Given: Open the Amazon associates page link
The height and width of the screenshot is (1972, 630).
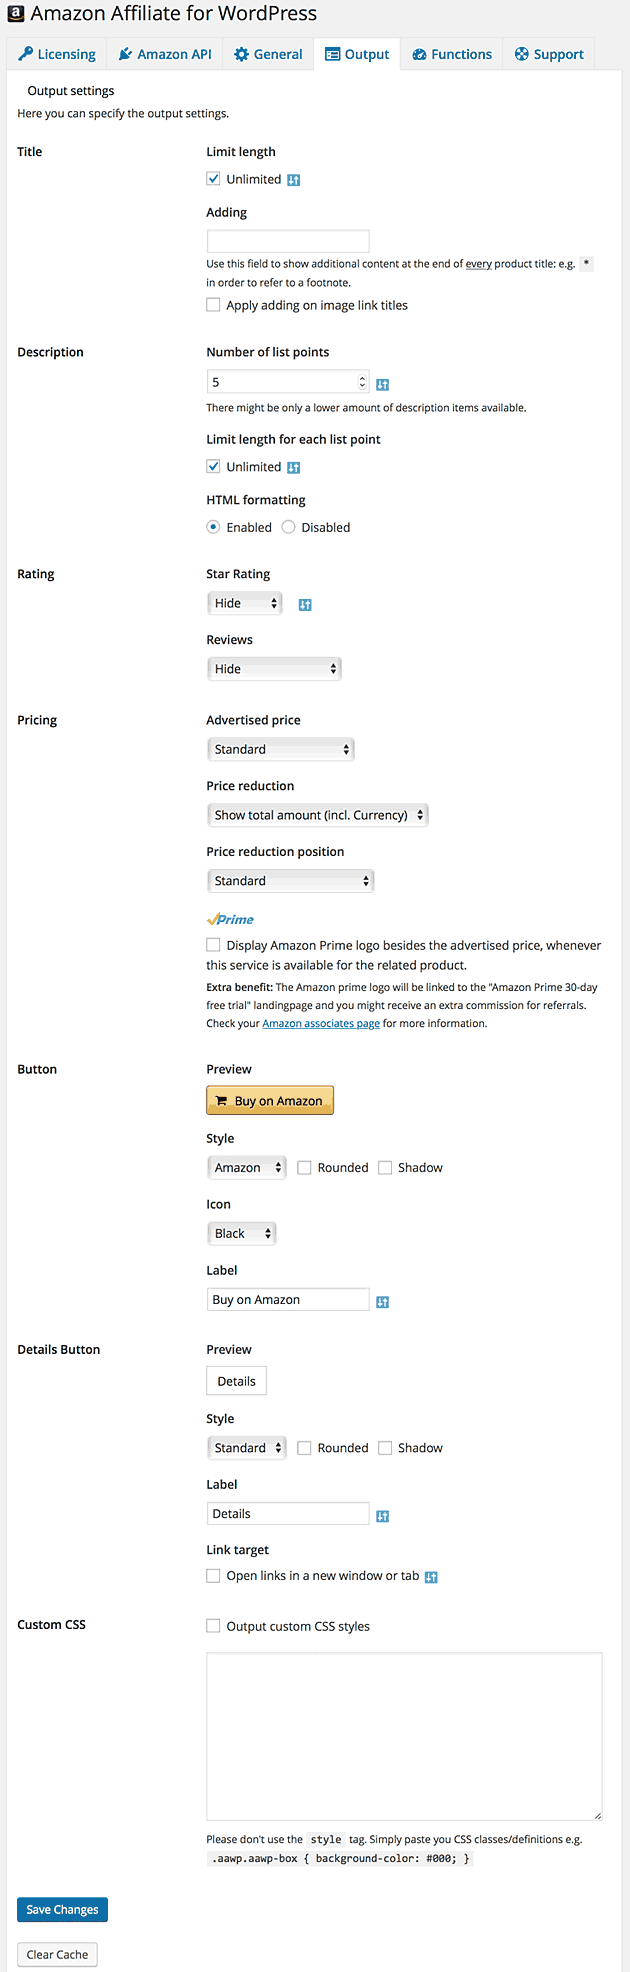Looking at the screenshot, I should [x=321, y=1024].
